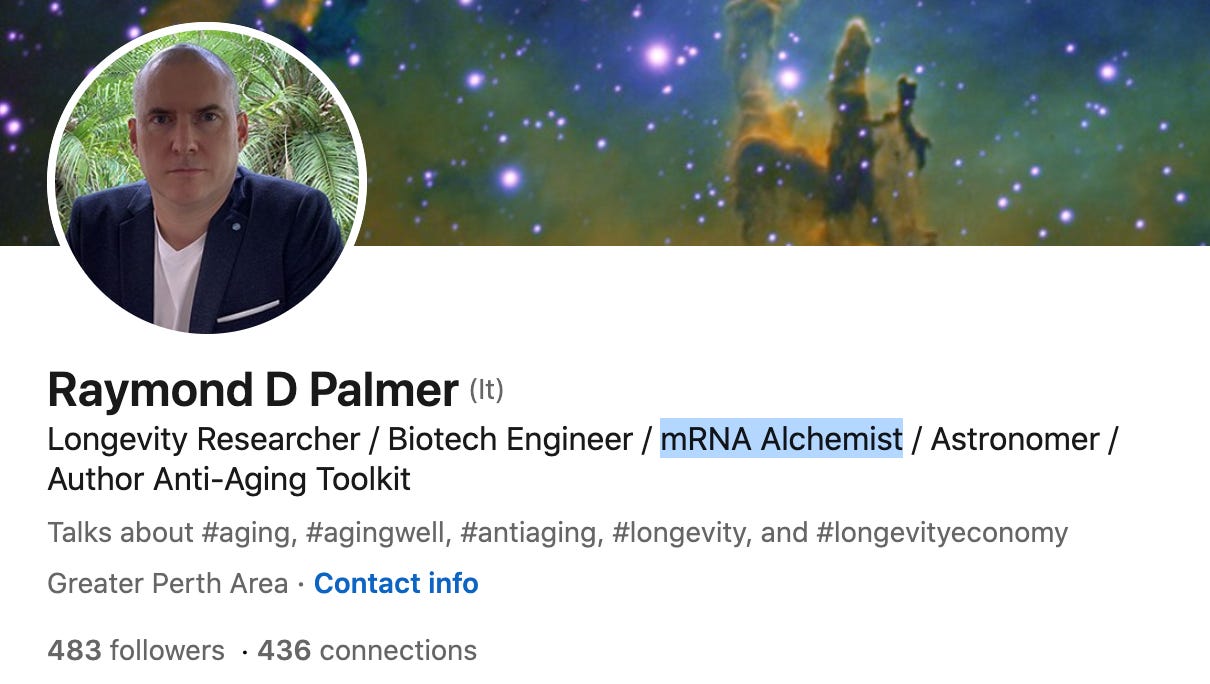Click Author Anti-Aging Toolkit text
1210x684 pixels.
tap(229, 480)
